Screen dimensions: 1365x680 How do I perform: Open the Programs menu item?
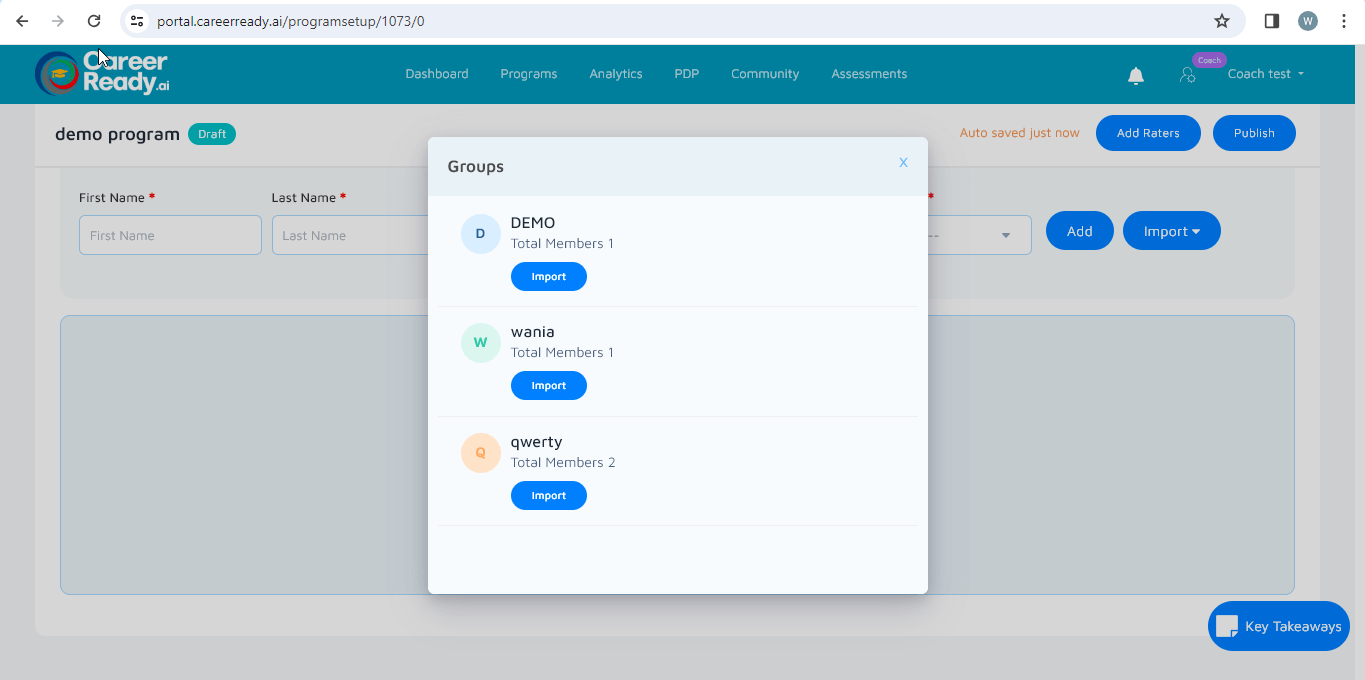point(528,74)
